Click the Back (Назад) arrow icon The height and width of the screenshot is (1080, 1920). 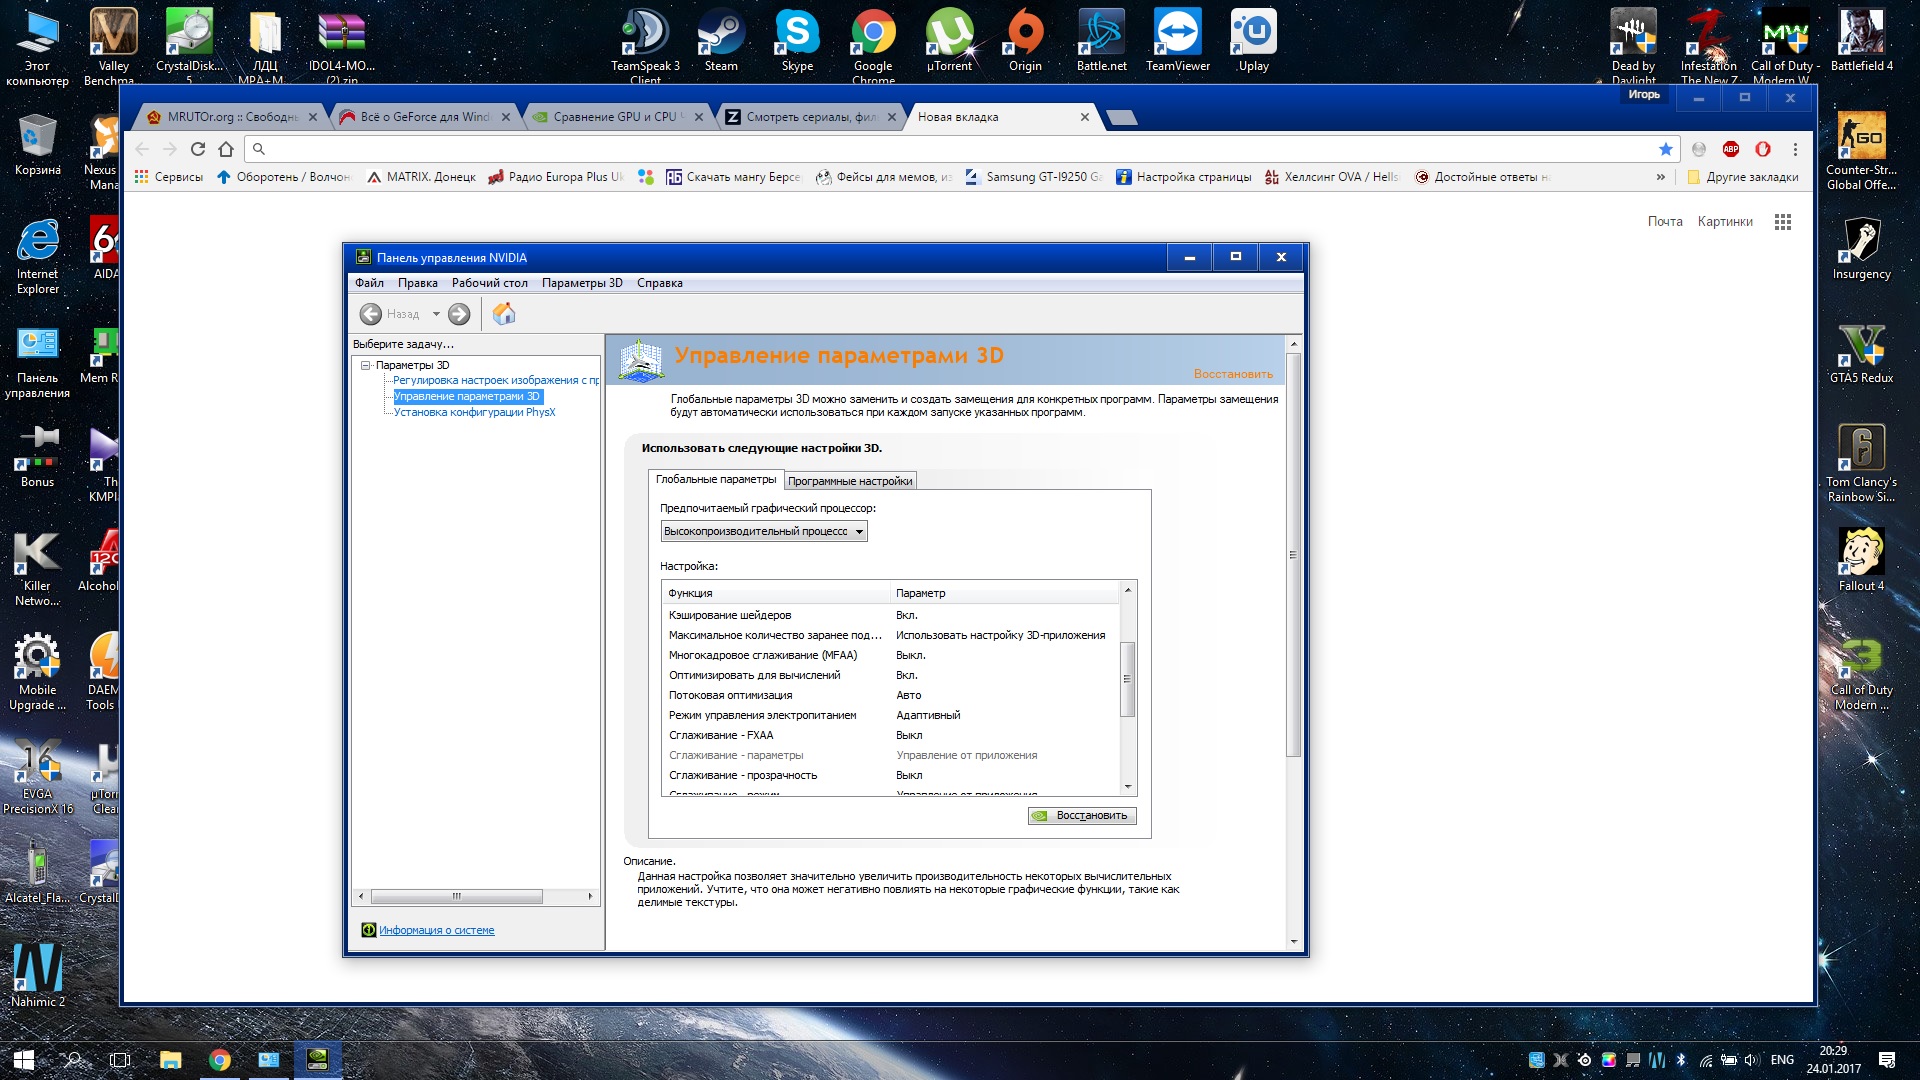click(371, 314)
